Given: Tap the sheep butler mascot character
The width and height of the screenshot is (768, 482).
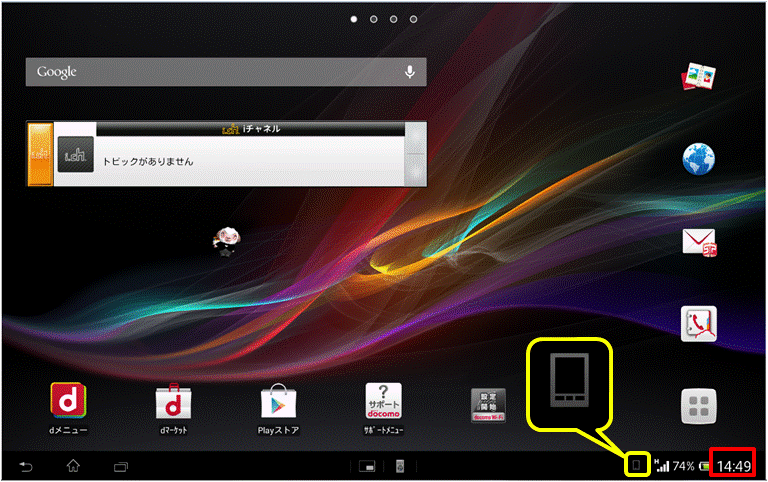Looking at the screenshot, I should point(226,238).
